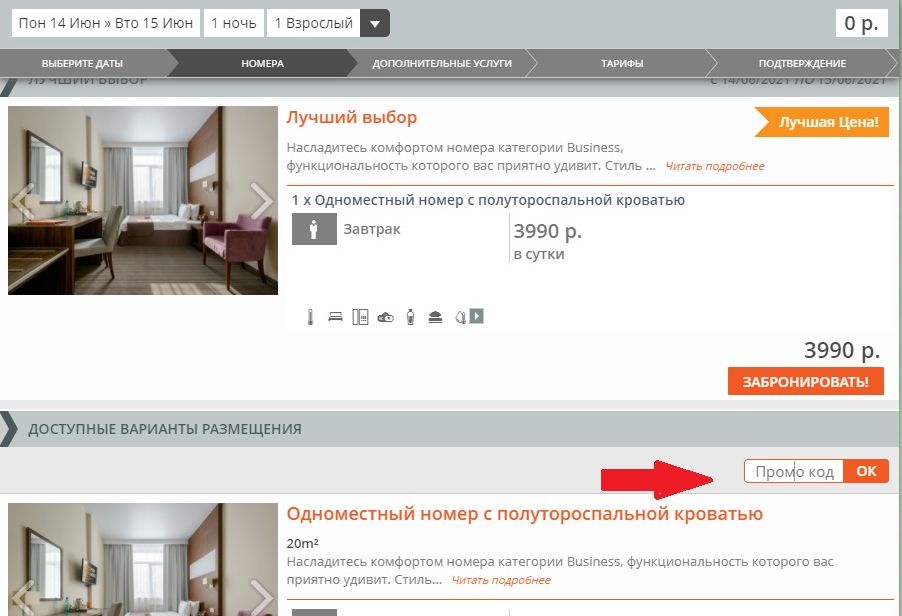This screenshot has height=616, width=902.
Task: Click the Доступные варианты размещения header
Action: [x=165, y=429]
